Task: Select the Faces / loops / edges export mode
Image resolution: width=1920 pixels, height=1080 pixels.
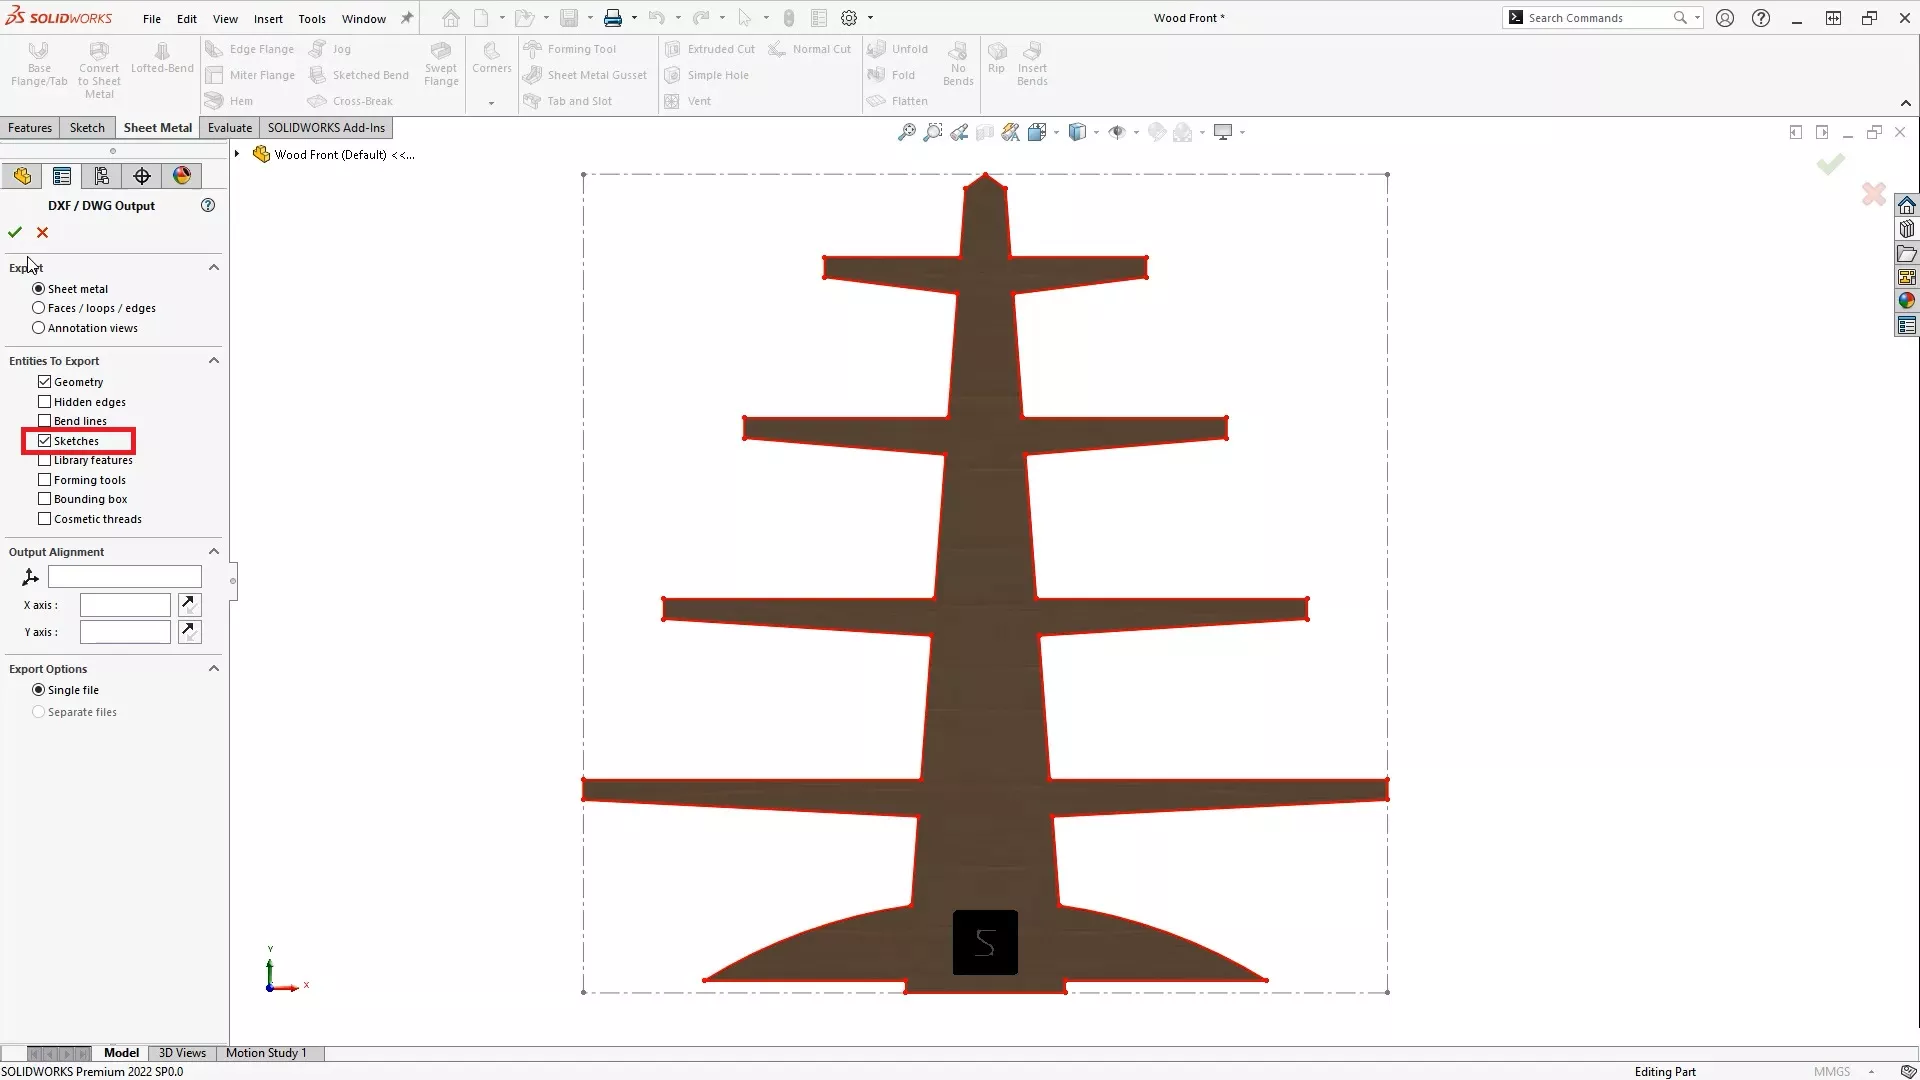Action: 37,308
